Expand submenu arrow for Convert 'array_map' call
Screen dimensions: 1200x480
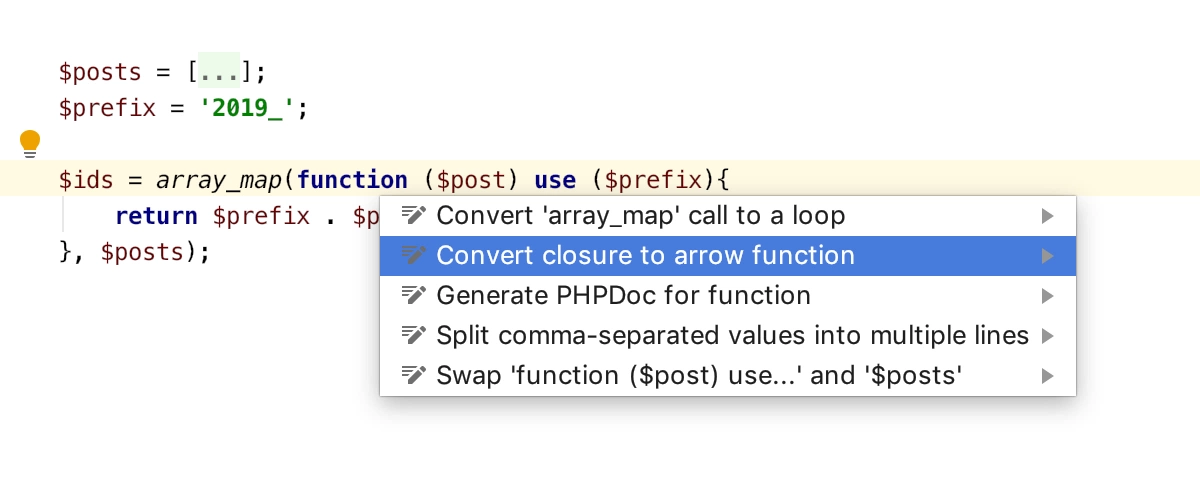pyautogui.click(x=1047, y=216)
